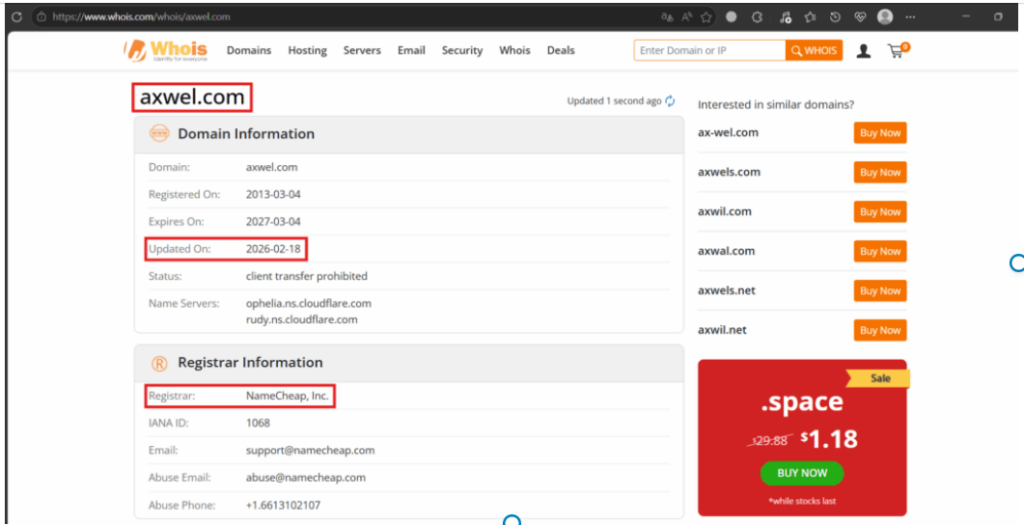Reload the page with the refresh icon
1024x525 pixels.
(16, 17)
